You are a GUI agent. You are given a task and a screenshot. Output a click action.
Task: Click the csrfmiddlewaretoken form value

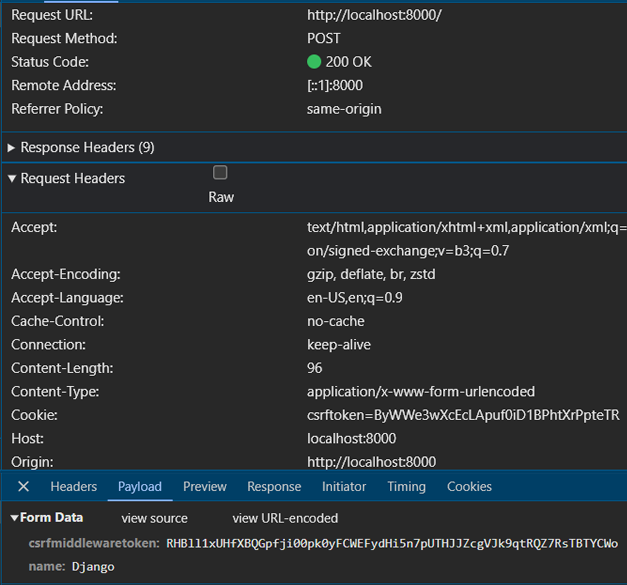point(392,544)
